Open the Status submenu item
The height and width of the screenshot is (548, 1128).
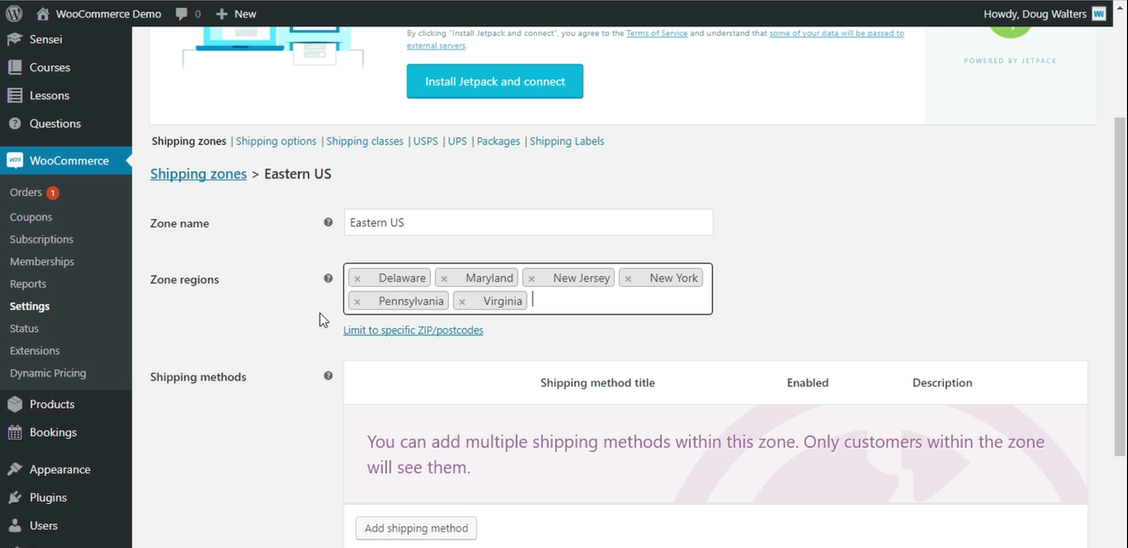tap(24, 329)
